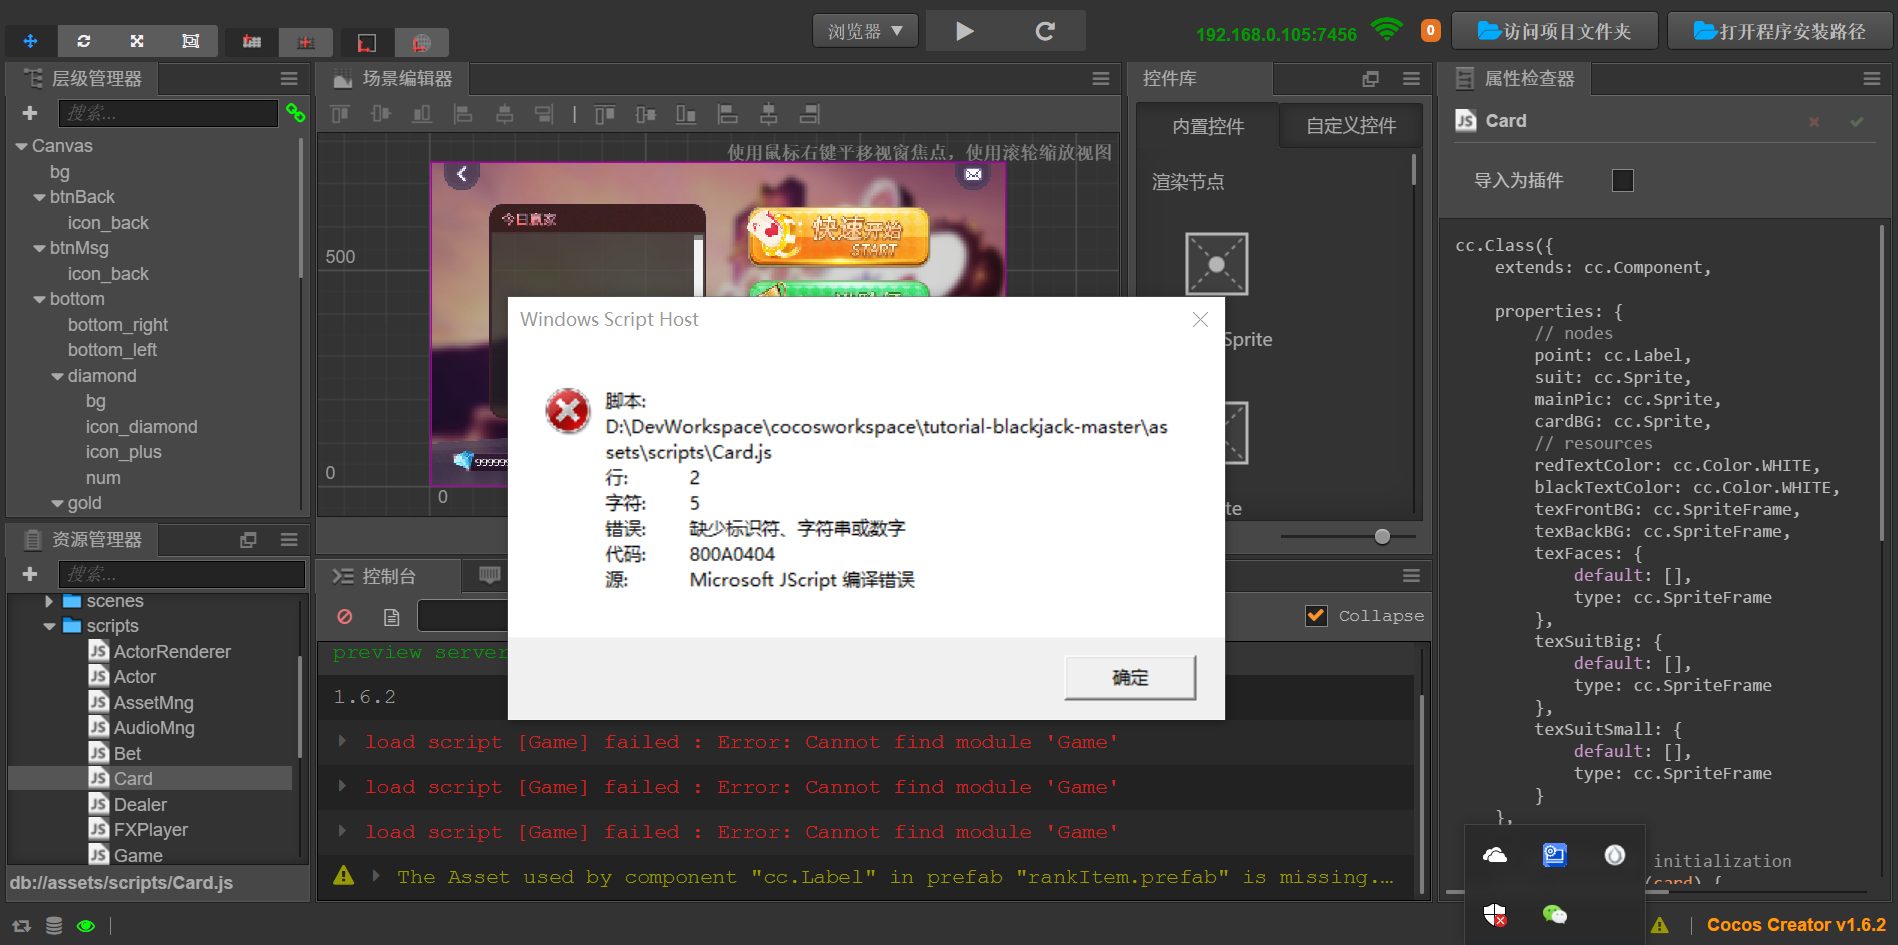
Task: Collapse the btnBack node
Action: [39, 197]
